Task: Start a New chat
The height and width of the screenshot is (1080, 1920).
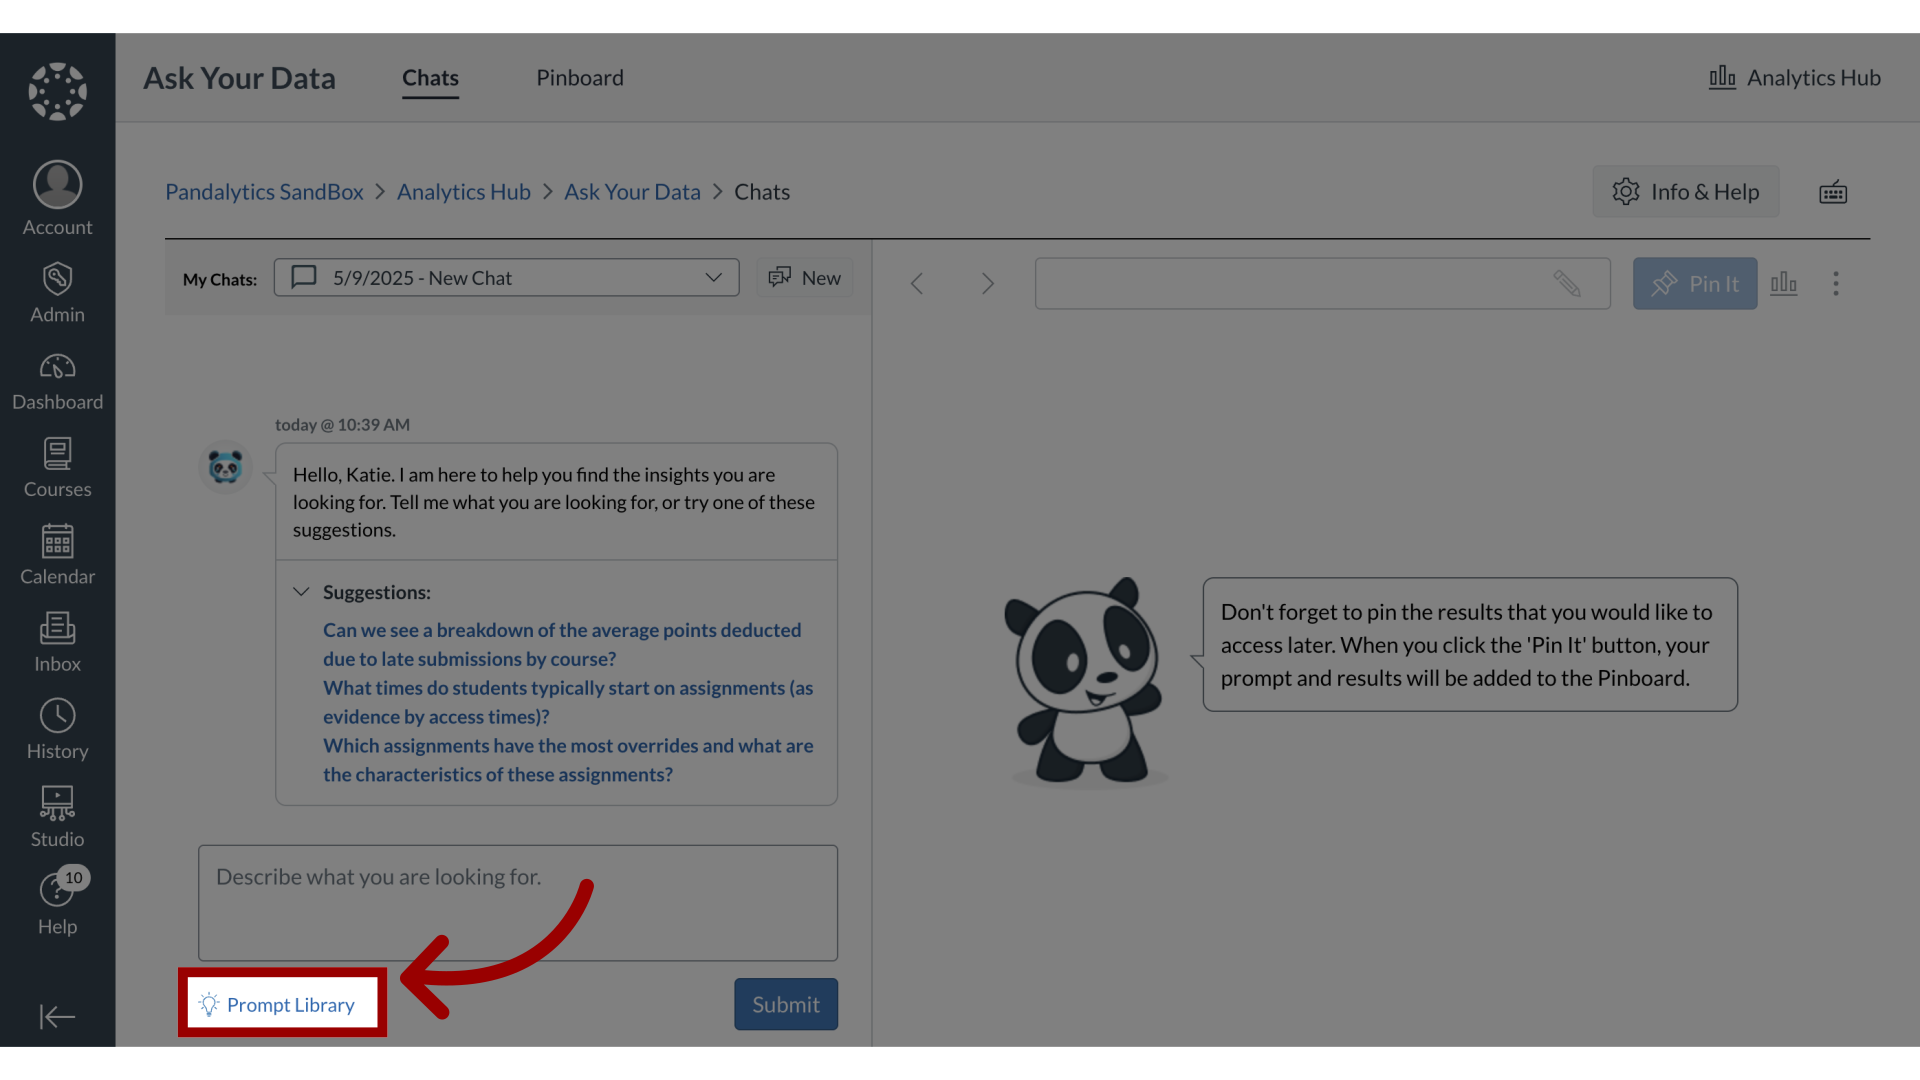Action: [804, 278]
